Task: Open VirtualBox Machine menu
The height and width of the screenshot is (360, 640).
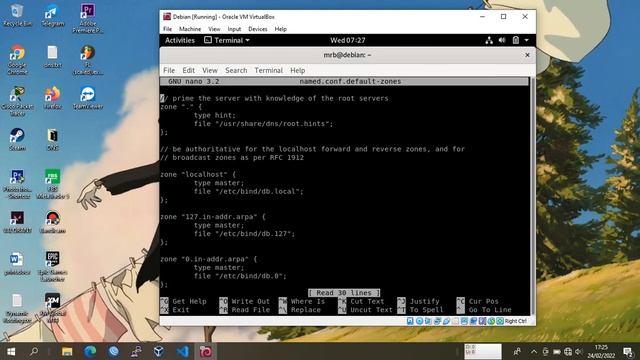Action: 190,29
